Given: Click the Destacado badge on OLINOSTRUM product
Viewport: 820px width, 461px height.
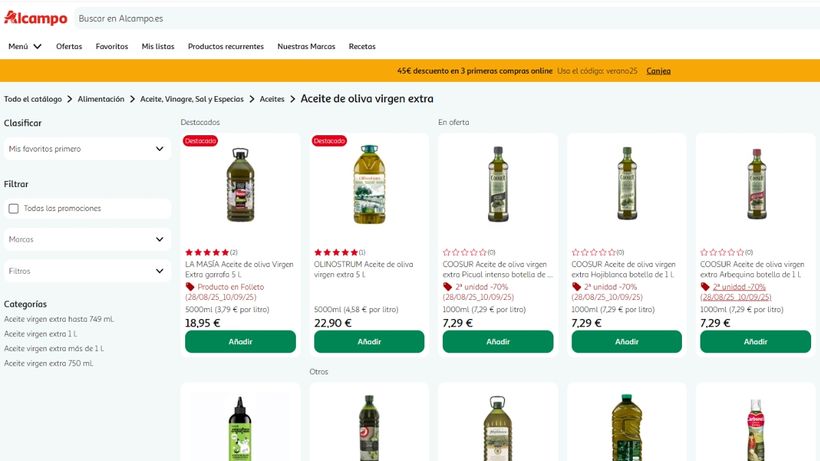Looking at the screenshot, I should (329, 141).
